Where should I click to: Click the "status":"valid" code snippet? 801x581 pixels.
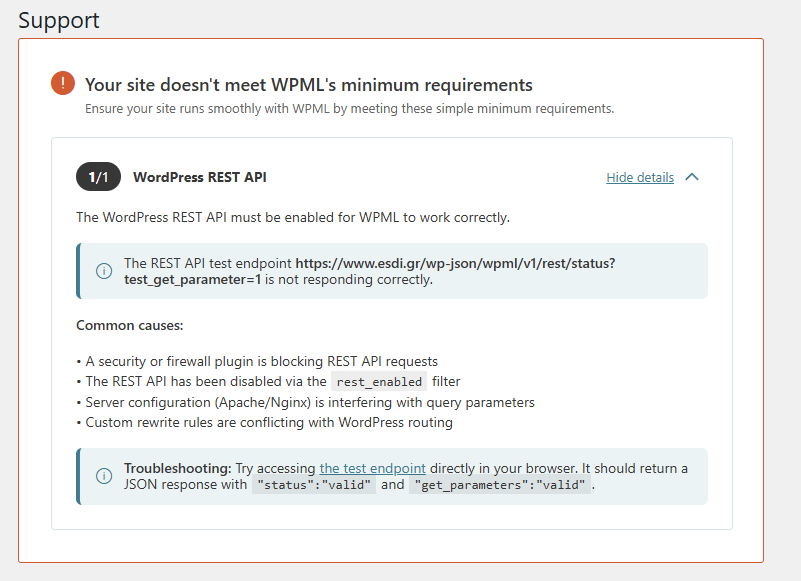(315, 485)
